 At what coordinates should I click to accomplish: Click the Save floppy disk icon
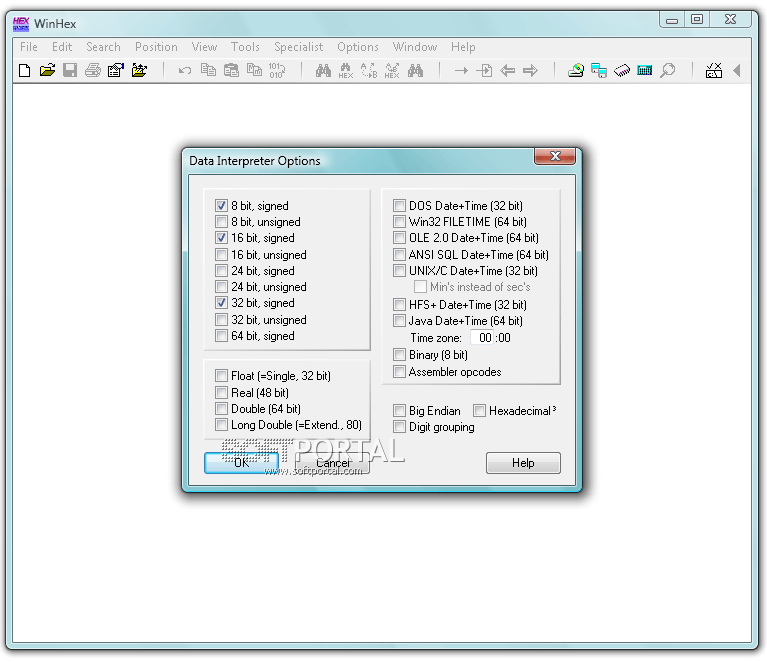70,70
